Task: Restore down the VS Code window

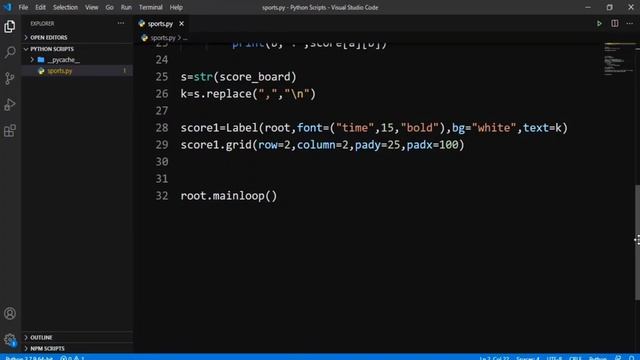Action: (609, 7)
